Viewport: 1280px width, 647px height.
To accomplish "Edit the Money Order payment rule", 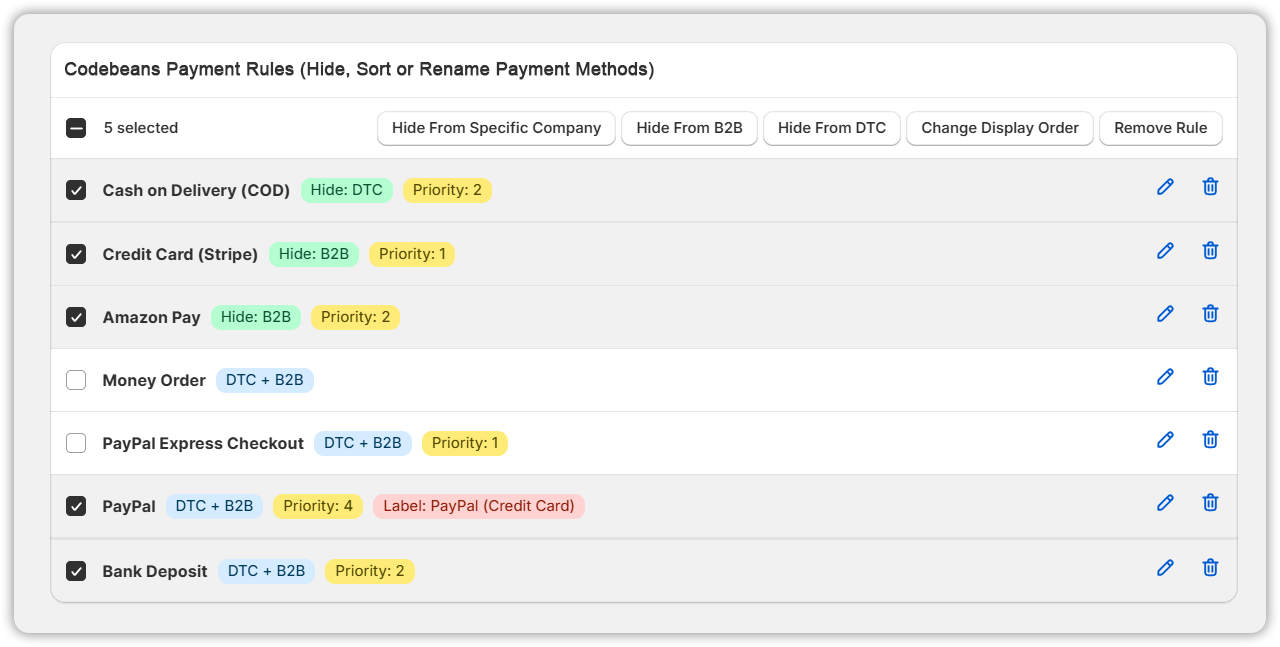I will (x=1165, y=377).
